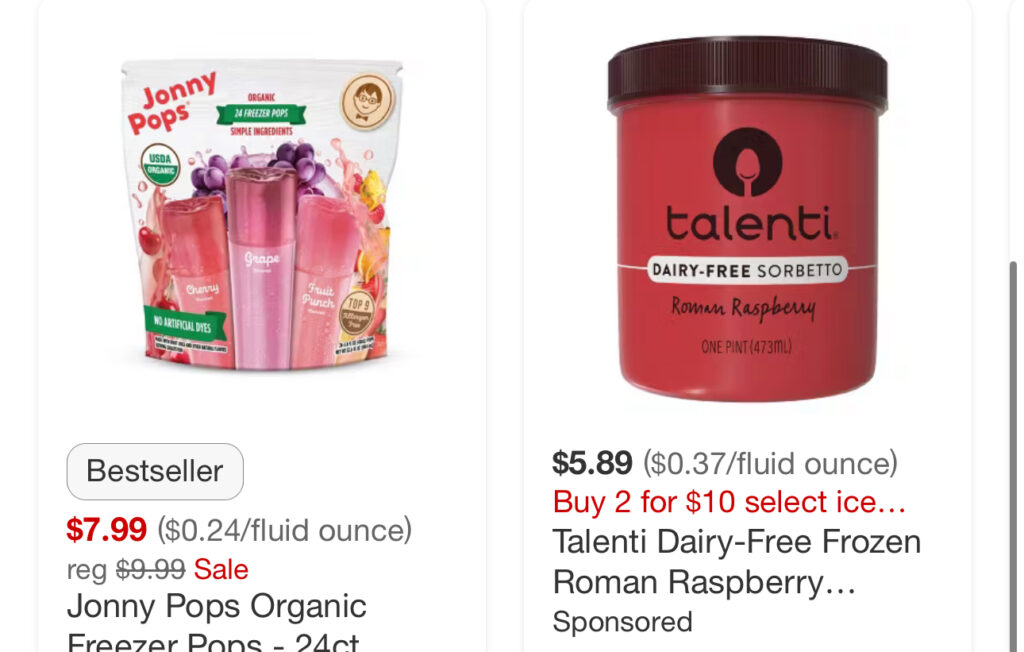1024x652 pixels.
Task: Open the Buy 2 for $10 select ice offer
Action: 729,502
